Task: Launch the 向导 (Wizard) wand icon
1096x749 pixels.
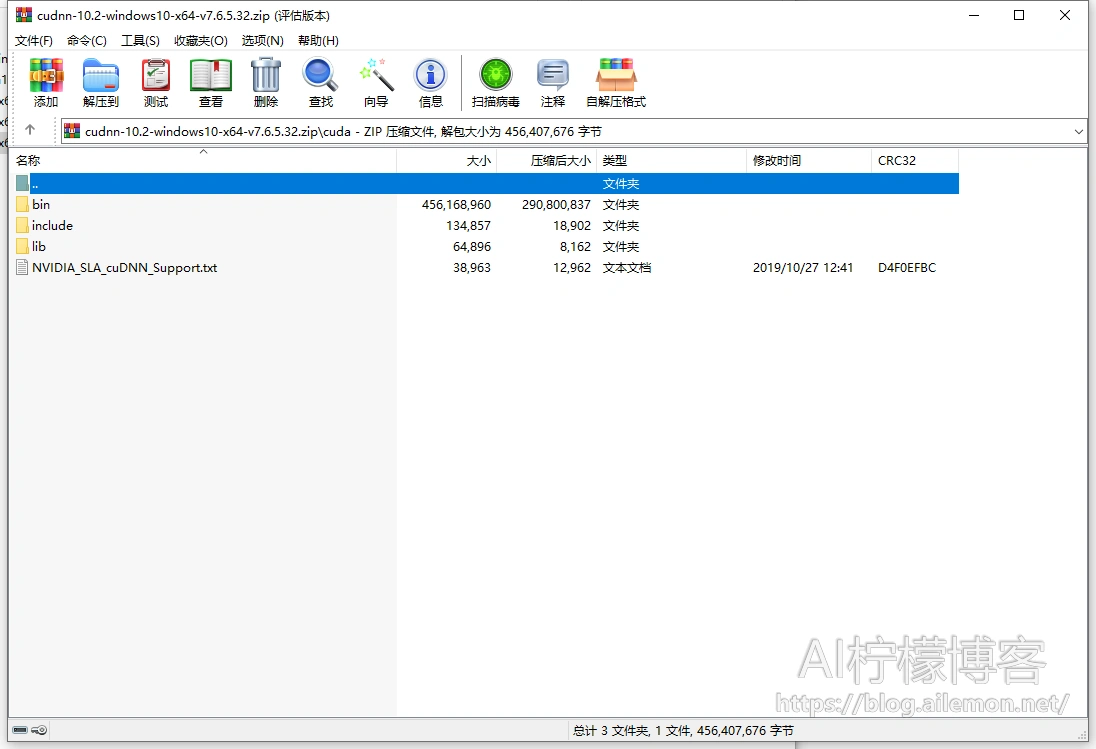Action: [x=376, y=75]
